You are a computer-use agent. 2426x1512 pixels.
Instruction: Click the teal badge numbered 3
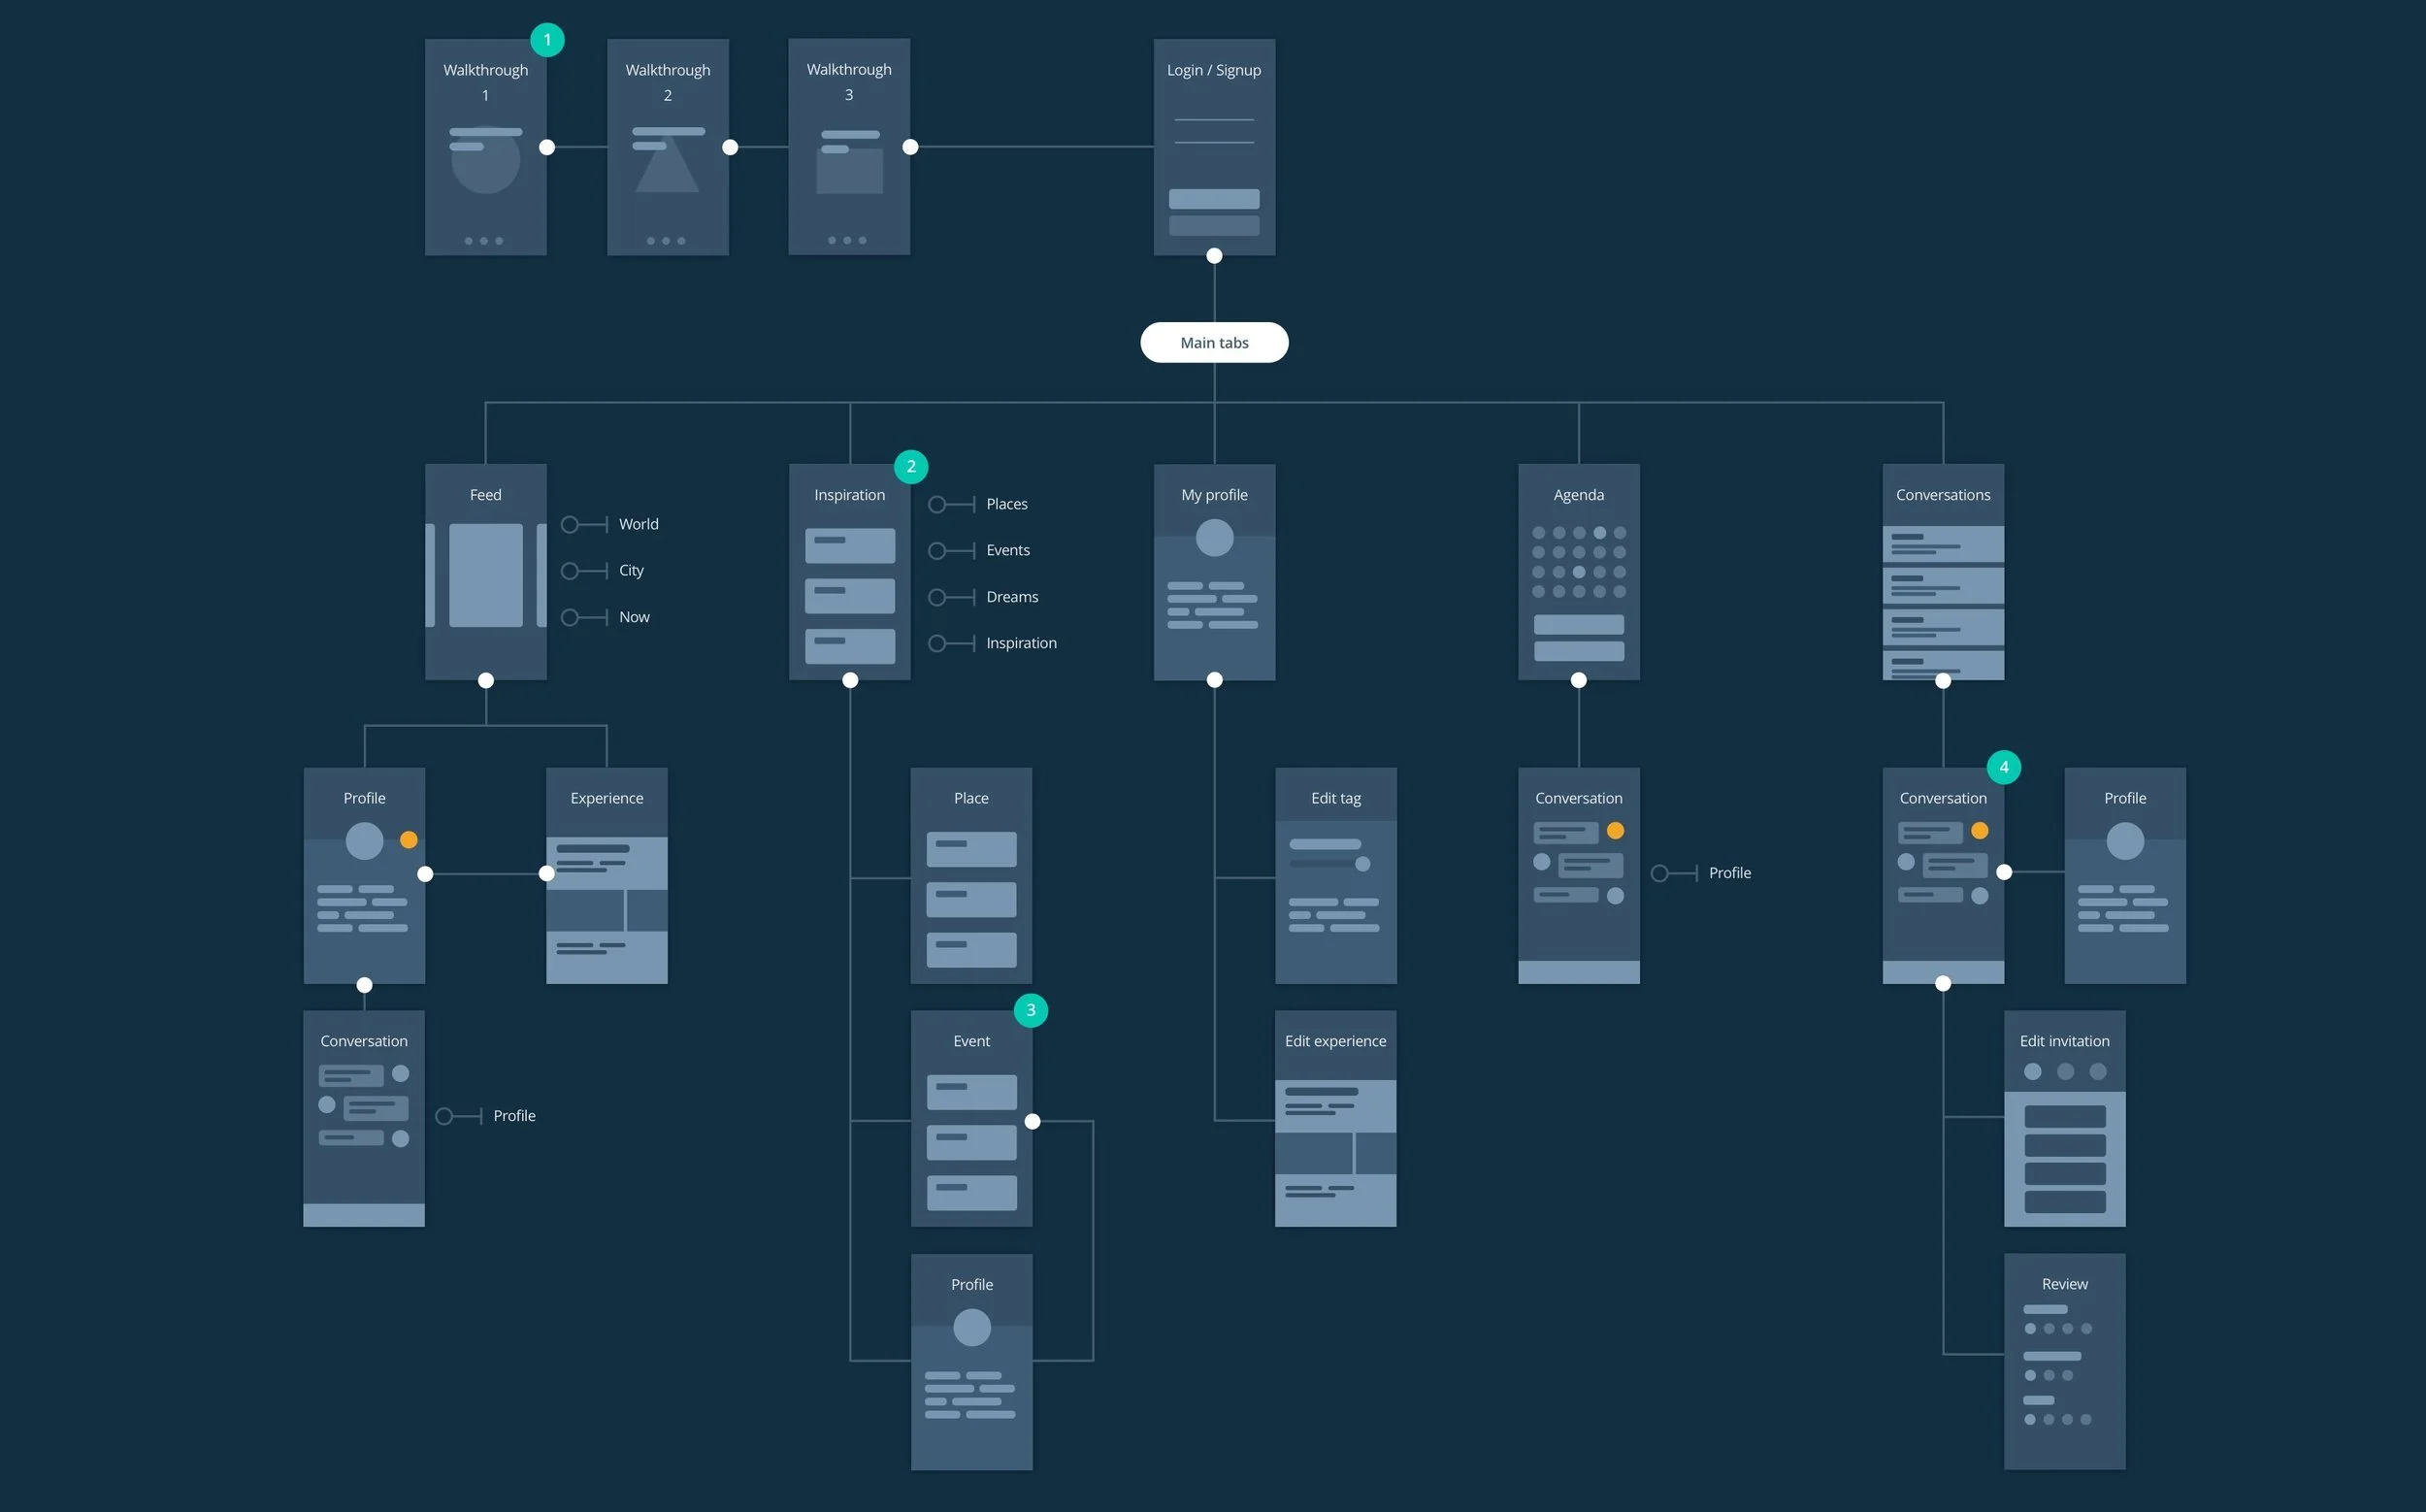pos(1031,1010)
